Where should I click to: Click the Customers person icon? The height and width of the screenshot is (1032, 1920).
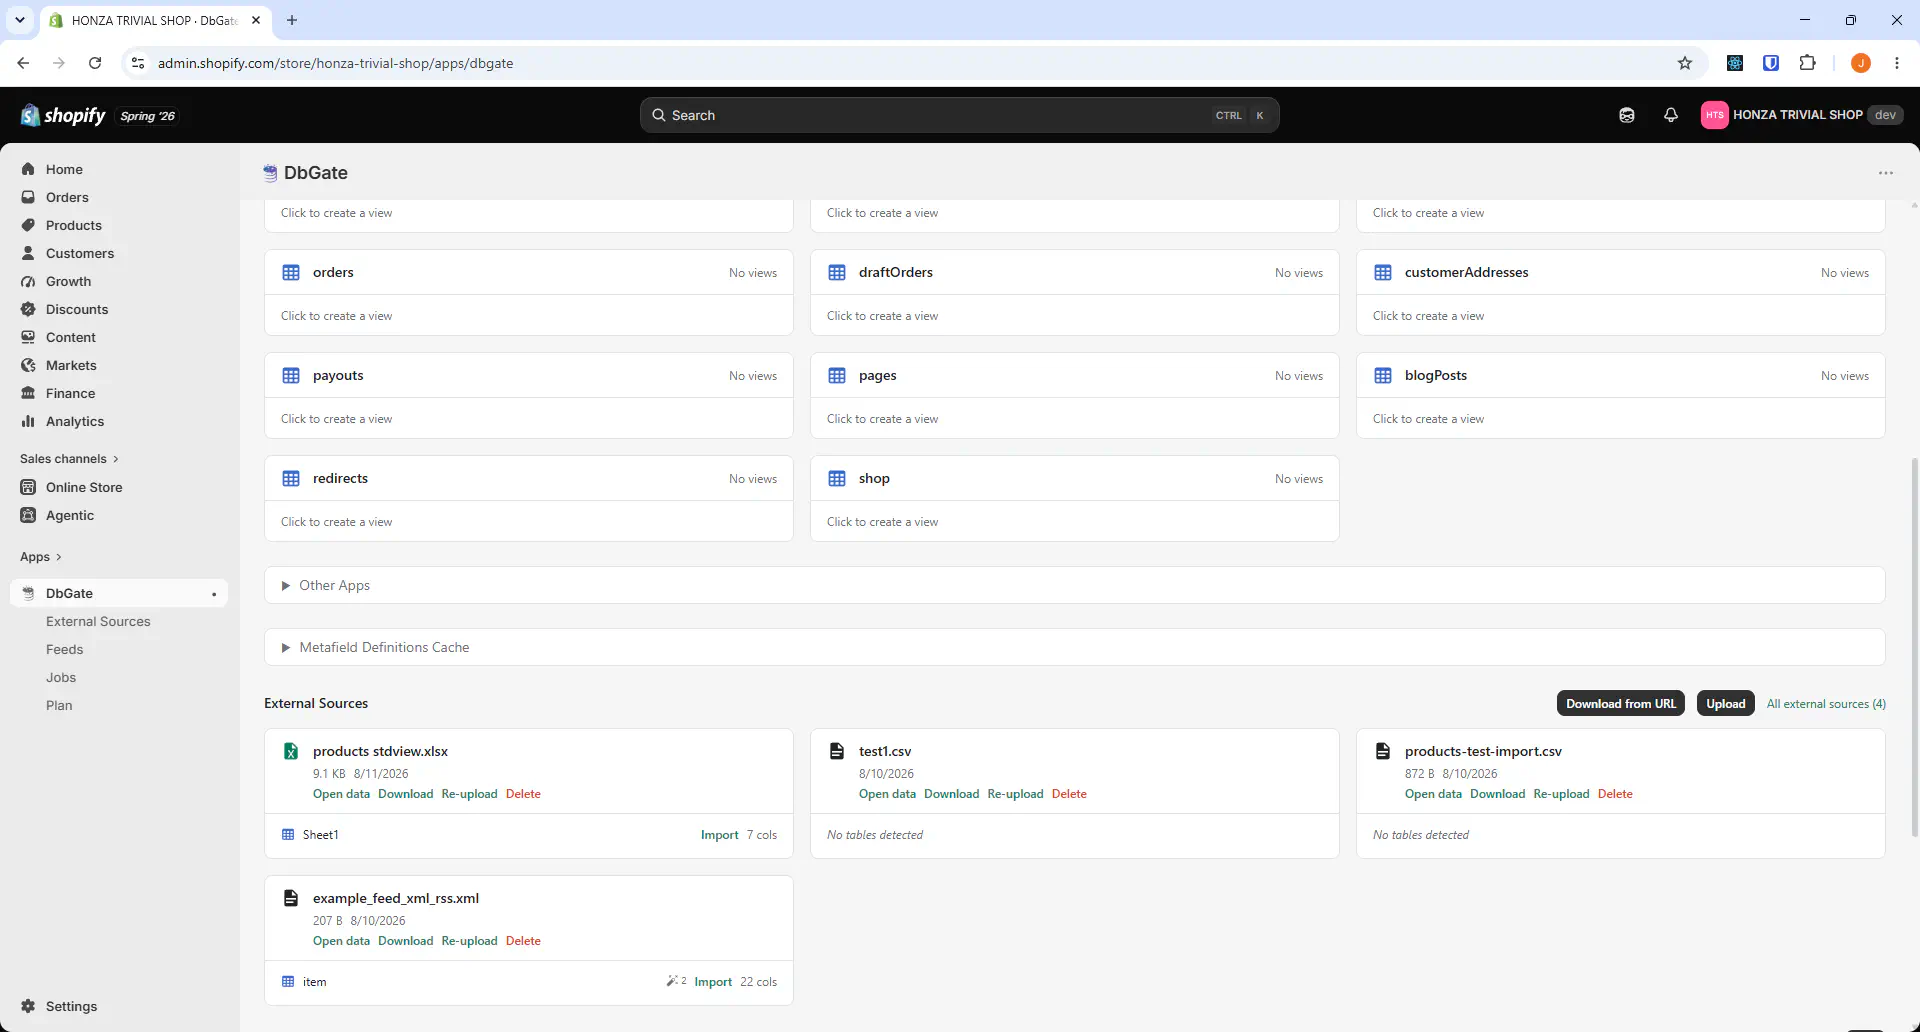[28, 253]
